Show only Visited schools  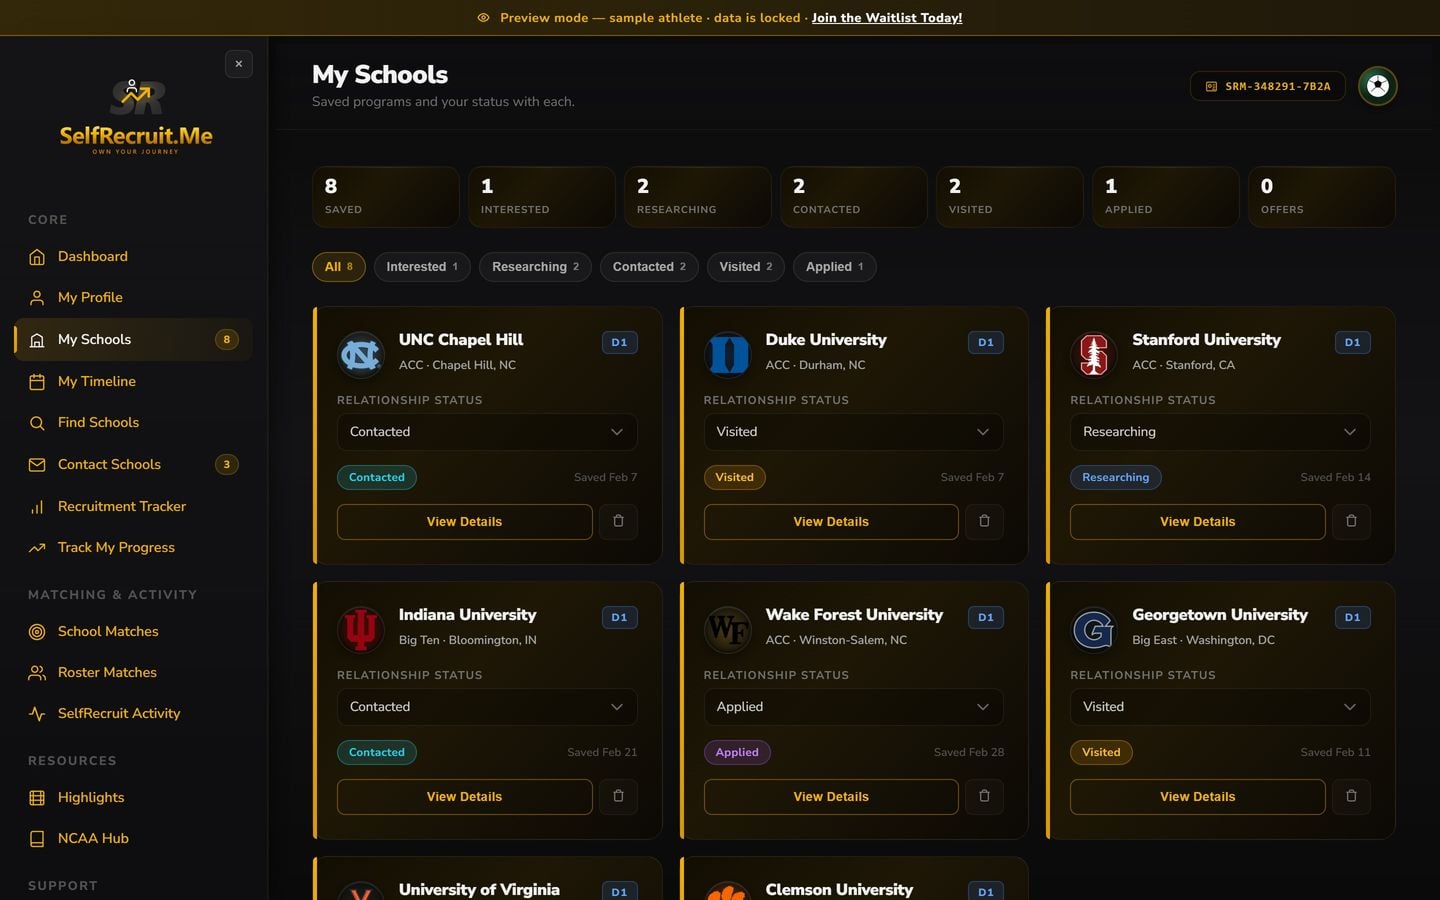click(746, 267)
